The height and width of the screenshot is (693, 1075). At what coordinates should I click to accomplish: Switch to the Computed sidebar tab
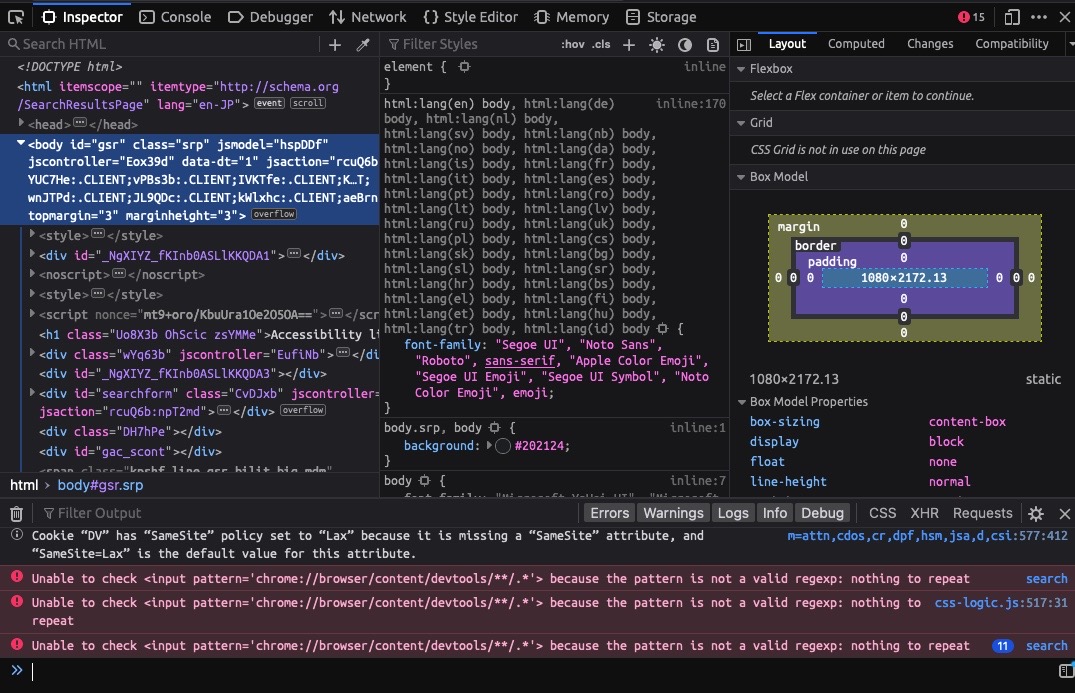click(856, 44)
